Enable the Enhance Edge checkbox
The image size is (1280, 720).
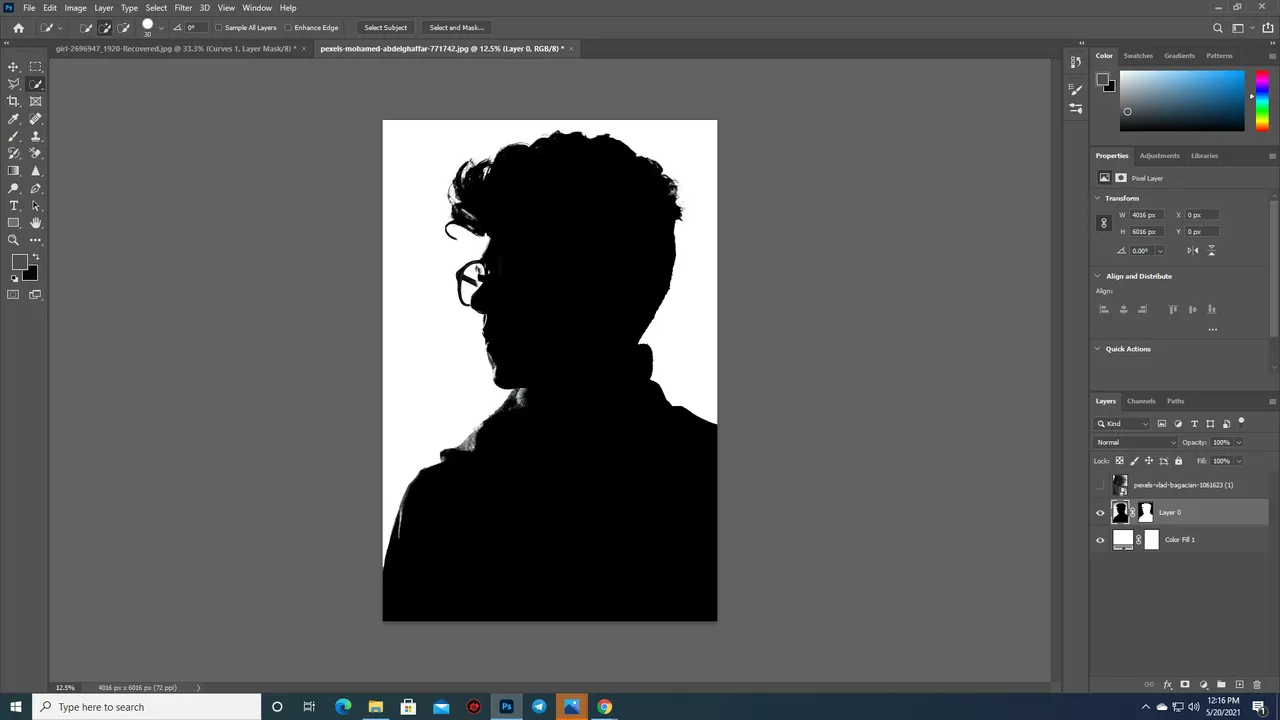point(288,28)
